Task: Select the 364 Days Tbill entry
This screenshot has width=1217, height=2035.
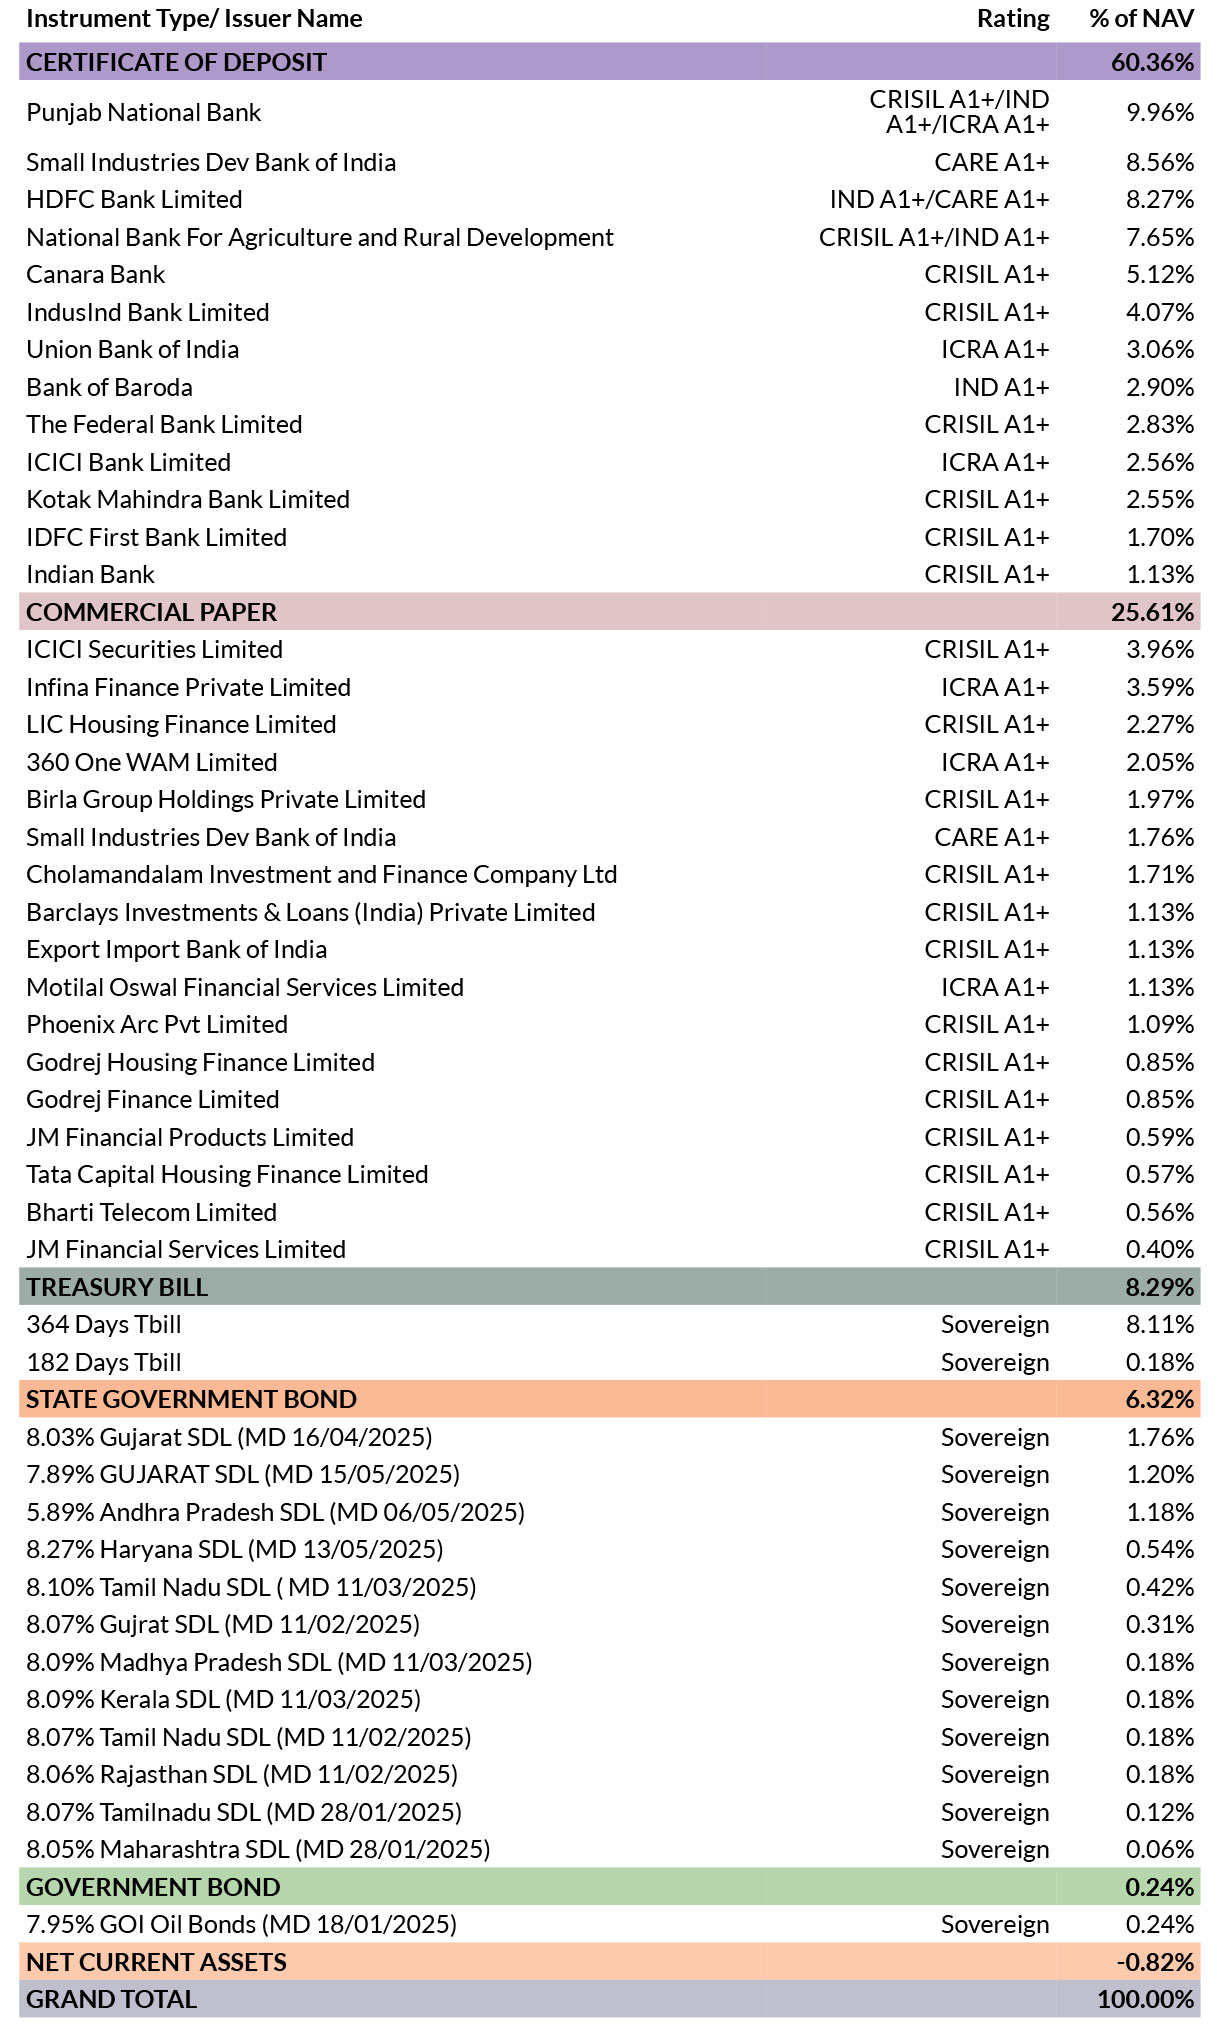Action: (104, 1324)
